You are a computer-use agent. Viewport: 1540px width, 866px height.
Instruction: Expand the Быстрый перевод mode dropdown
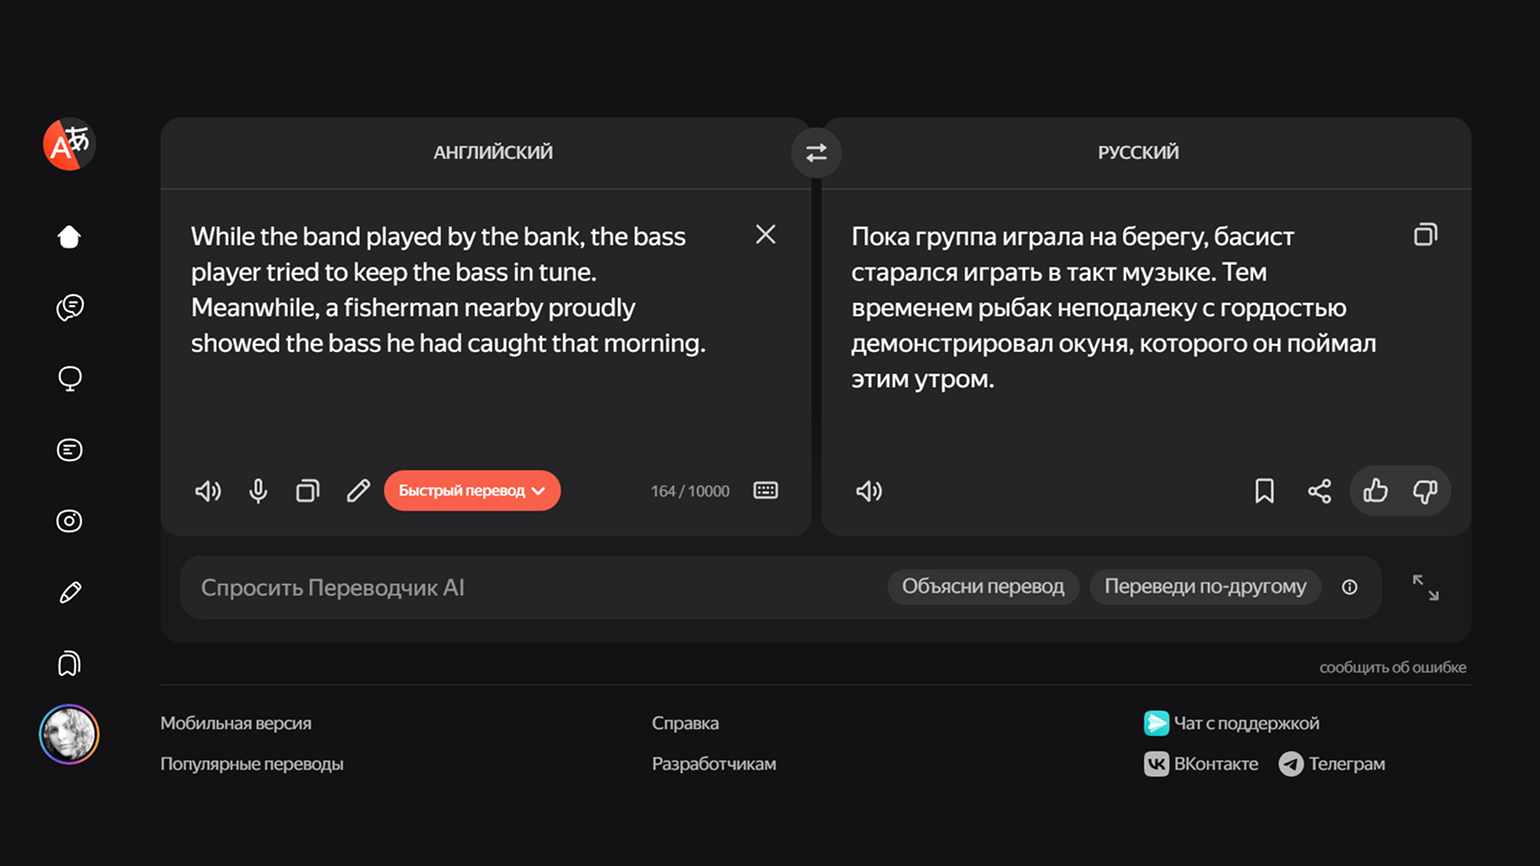(x=472, y=491)
